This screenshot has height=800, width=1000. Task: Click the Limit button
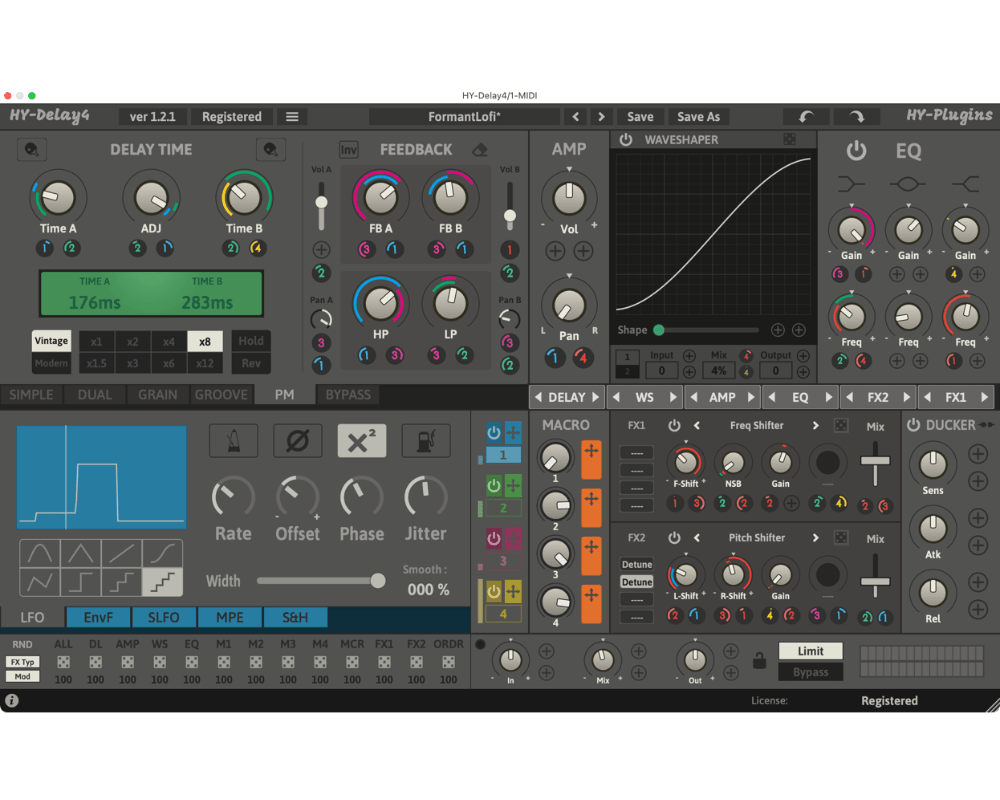(811, 651)
